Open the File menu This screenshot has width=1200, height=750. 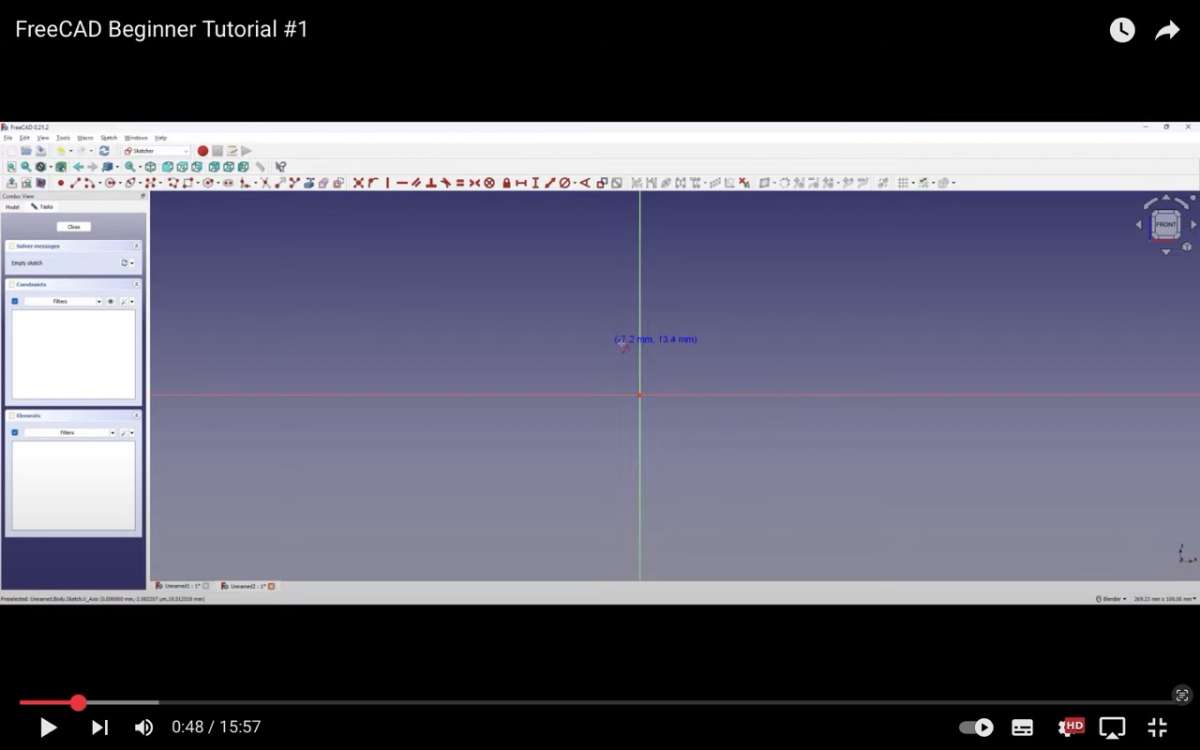click(x=8, y=138)
